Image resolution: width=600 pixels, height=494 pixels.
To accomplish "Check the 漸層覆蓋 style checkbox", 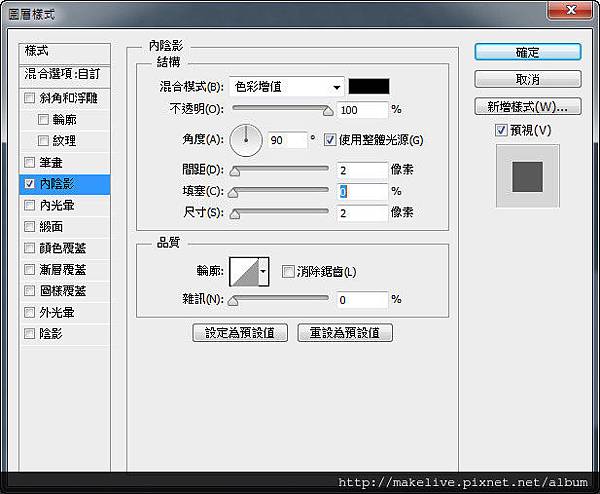I will pos(29,269).
